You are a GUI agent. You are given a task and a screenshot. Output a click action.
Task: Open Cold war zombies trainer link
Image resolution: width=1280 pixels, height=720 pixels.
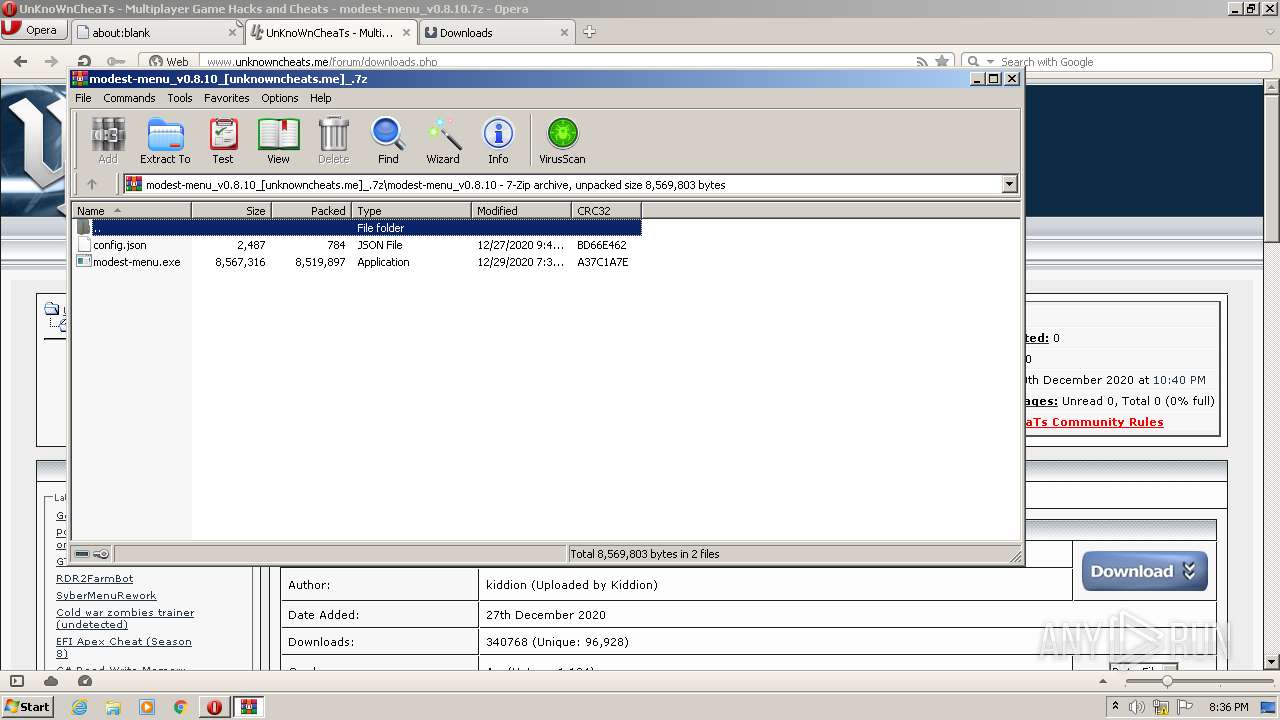pyautogui.click(x=125, y=618)
